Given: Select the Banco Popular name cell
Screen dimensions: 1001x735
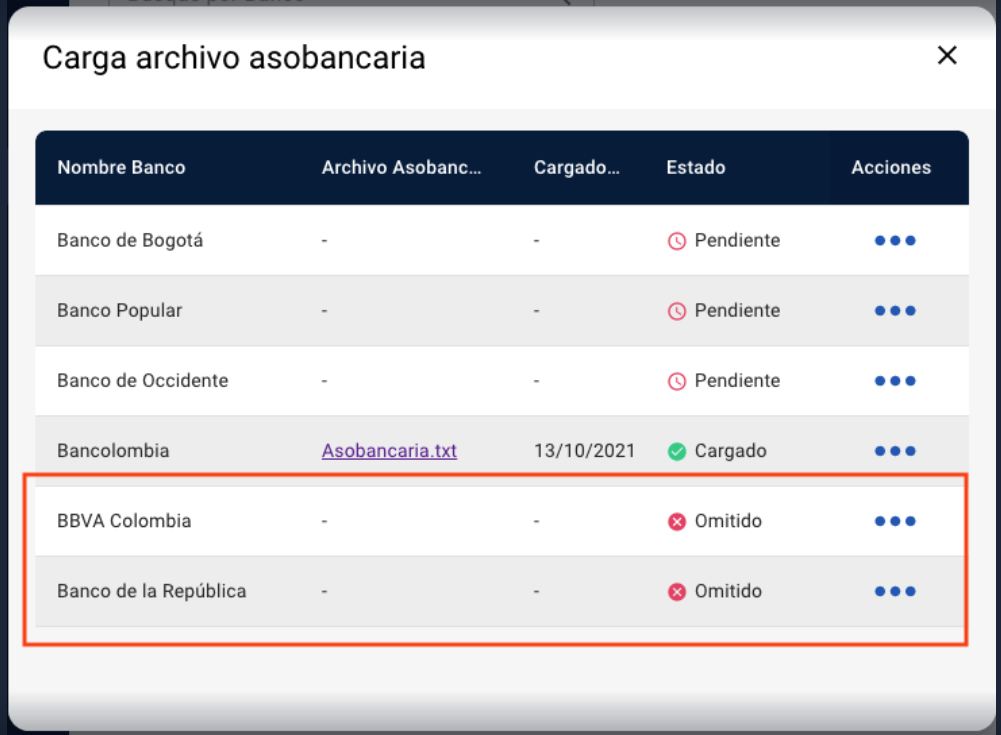Looking at the screenshot, I should [x=119, y=311].
